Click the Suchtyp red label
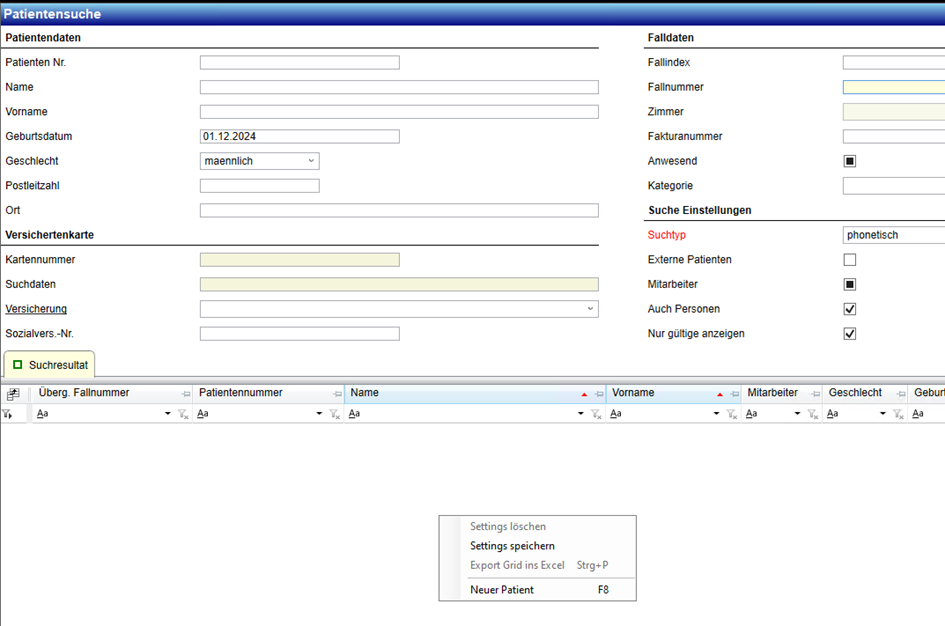 (667, 235)
